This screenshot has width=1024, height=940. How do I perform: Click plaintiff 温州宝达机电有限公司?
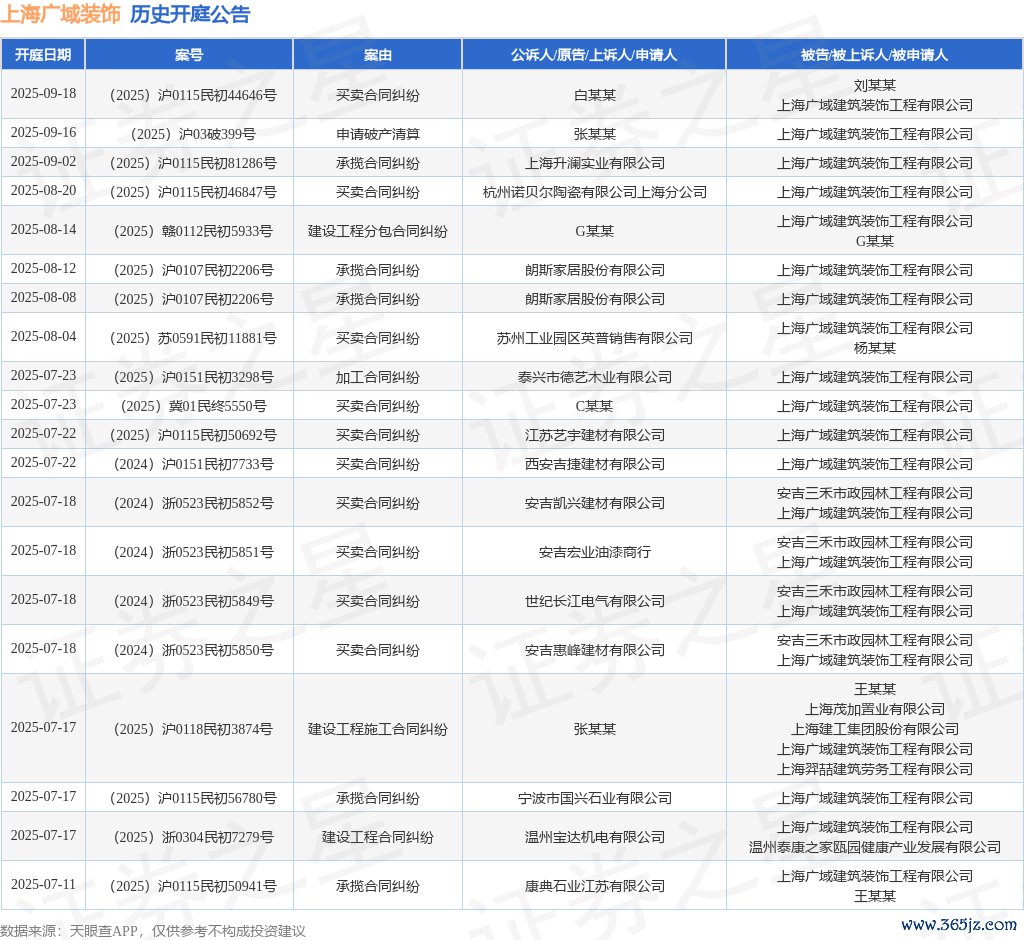point(594,837)
